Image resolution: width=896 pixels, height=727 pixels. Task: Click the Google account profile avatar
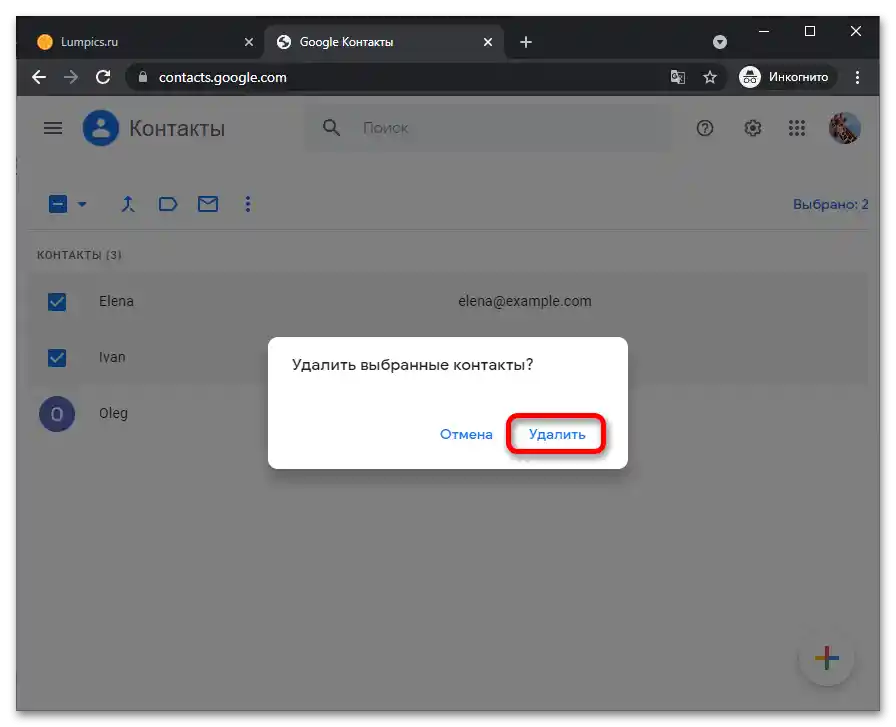coord(845,128)
